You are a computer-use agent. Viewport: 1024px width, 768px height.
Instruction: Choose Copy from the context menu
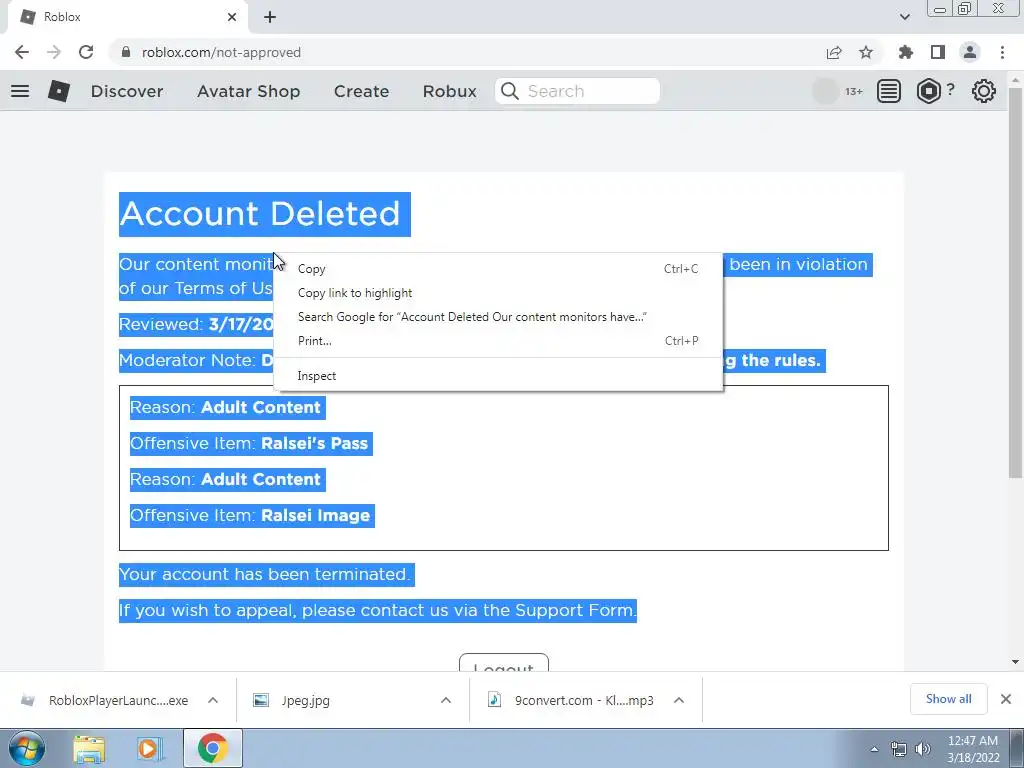[x=498, y=269]
